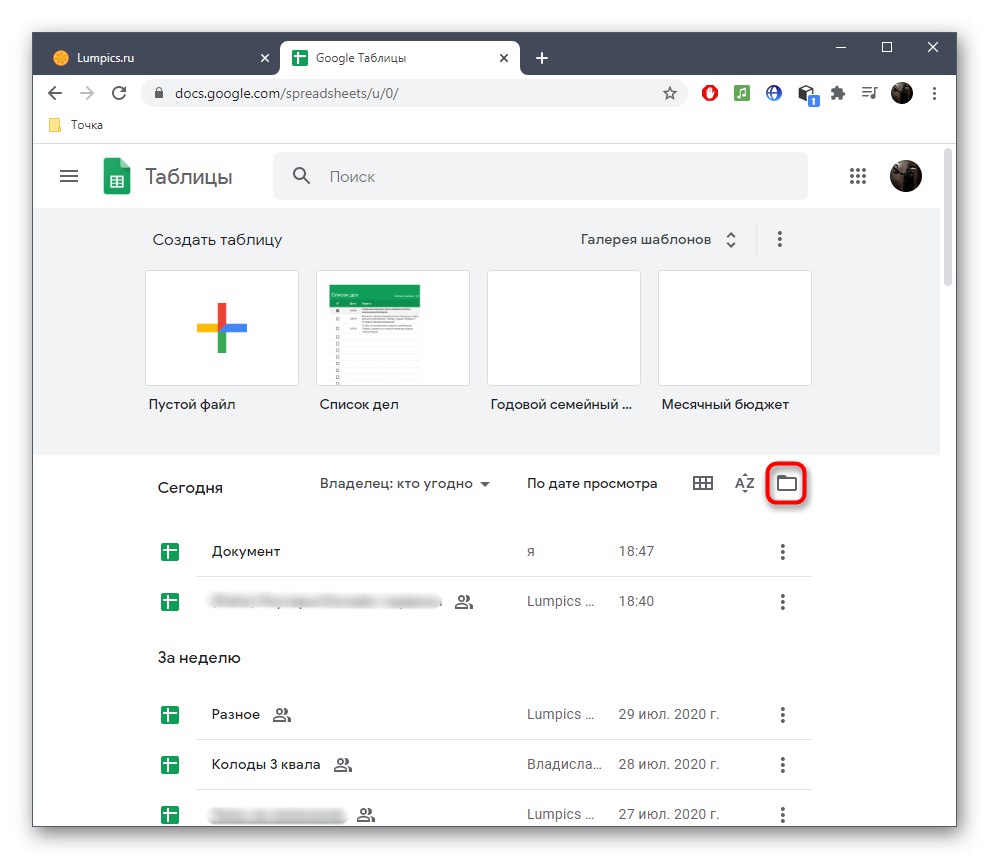The height and width of the screenshot is (859, 989).
Task: Open the Годовой семейный template
Action: pos(563,328)
